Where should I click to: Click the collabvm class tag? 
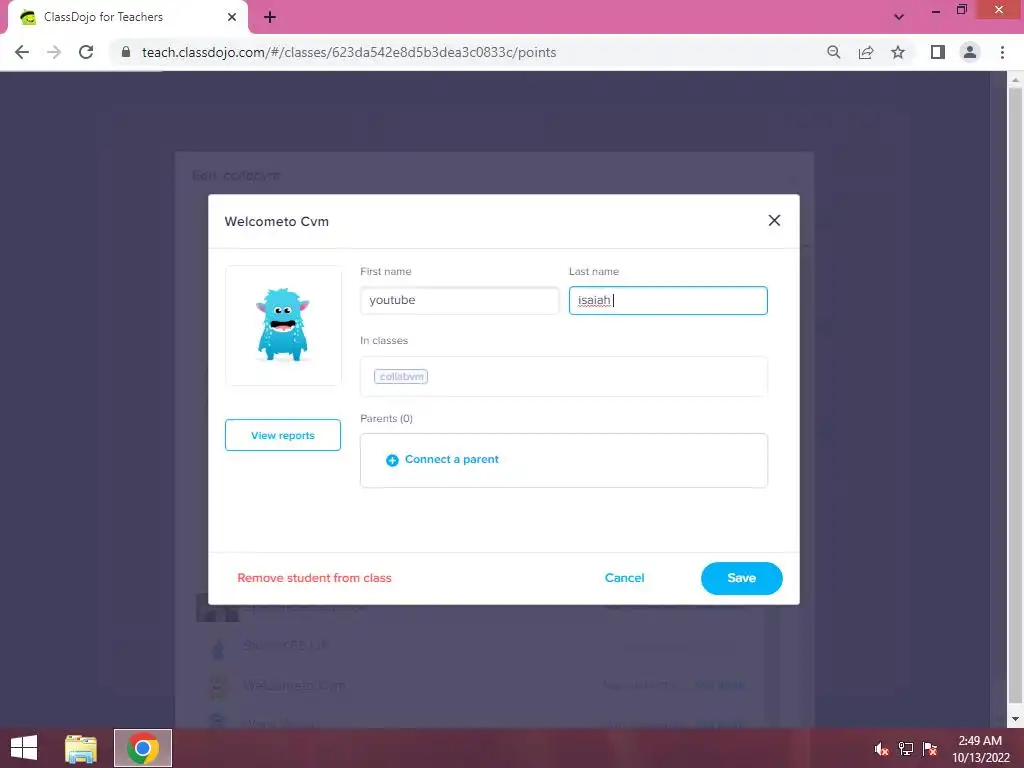(x=401, y=377)
